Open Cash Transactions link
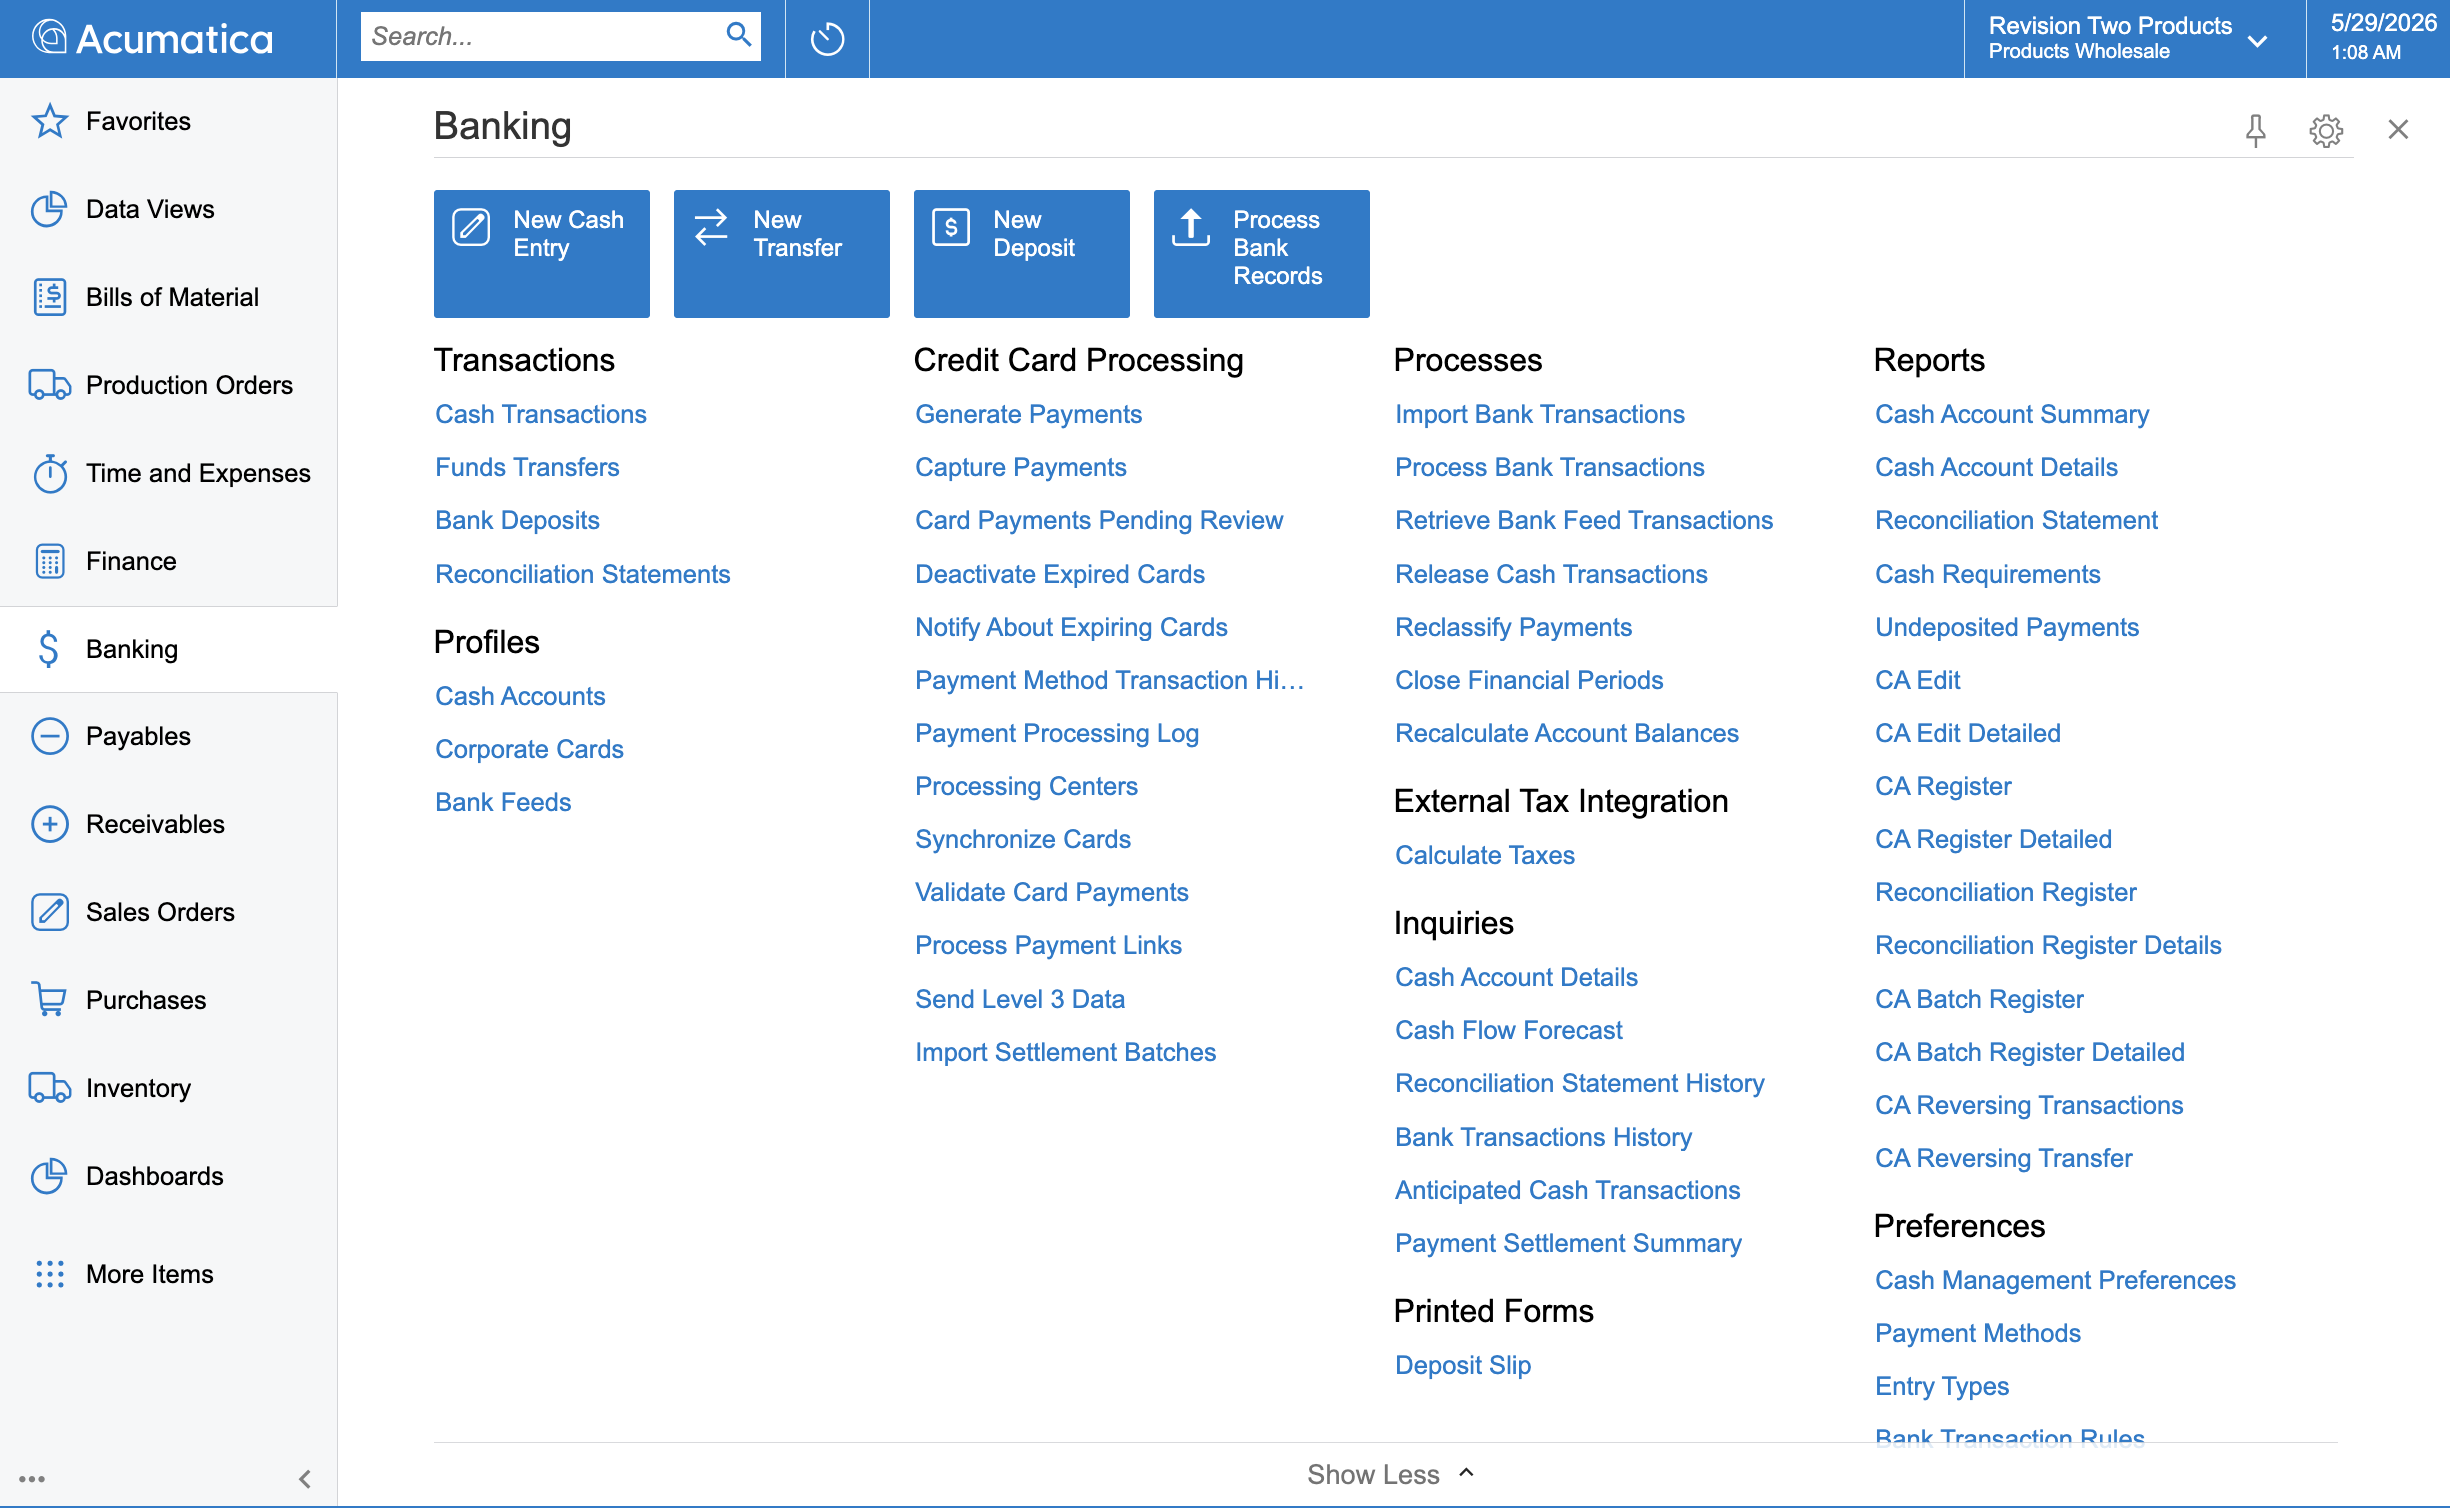The height and width of the screenshot is (1508, 2450). (x=541, y=414)
